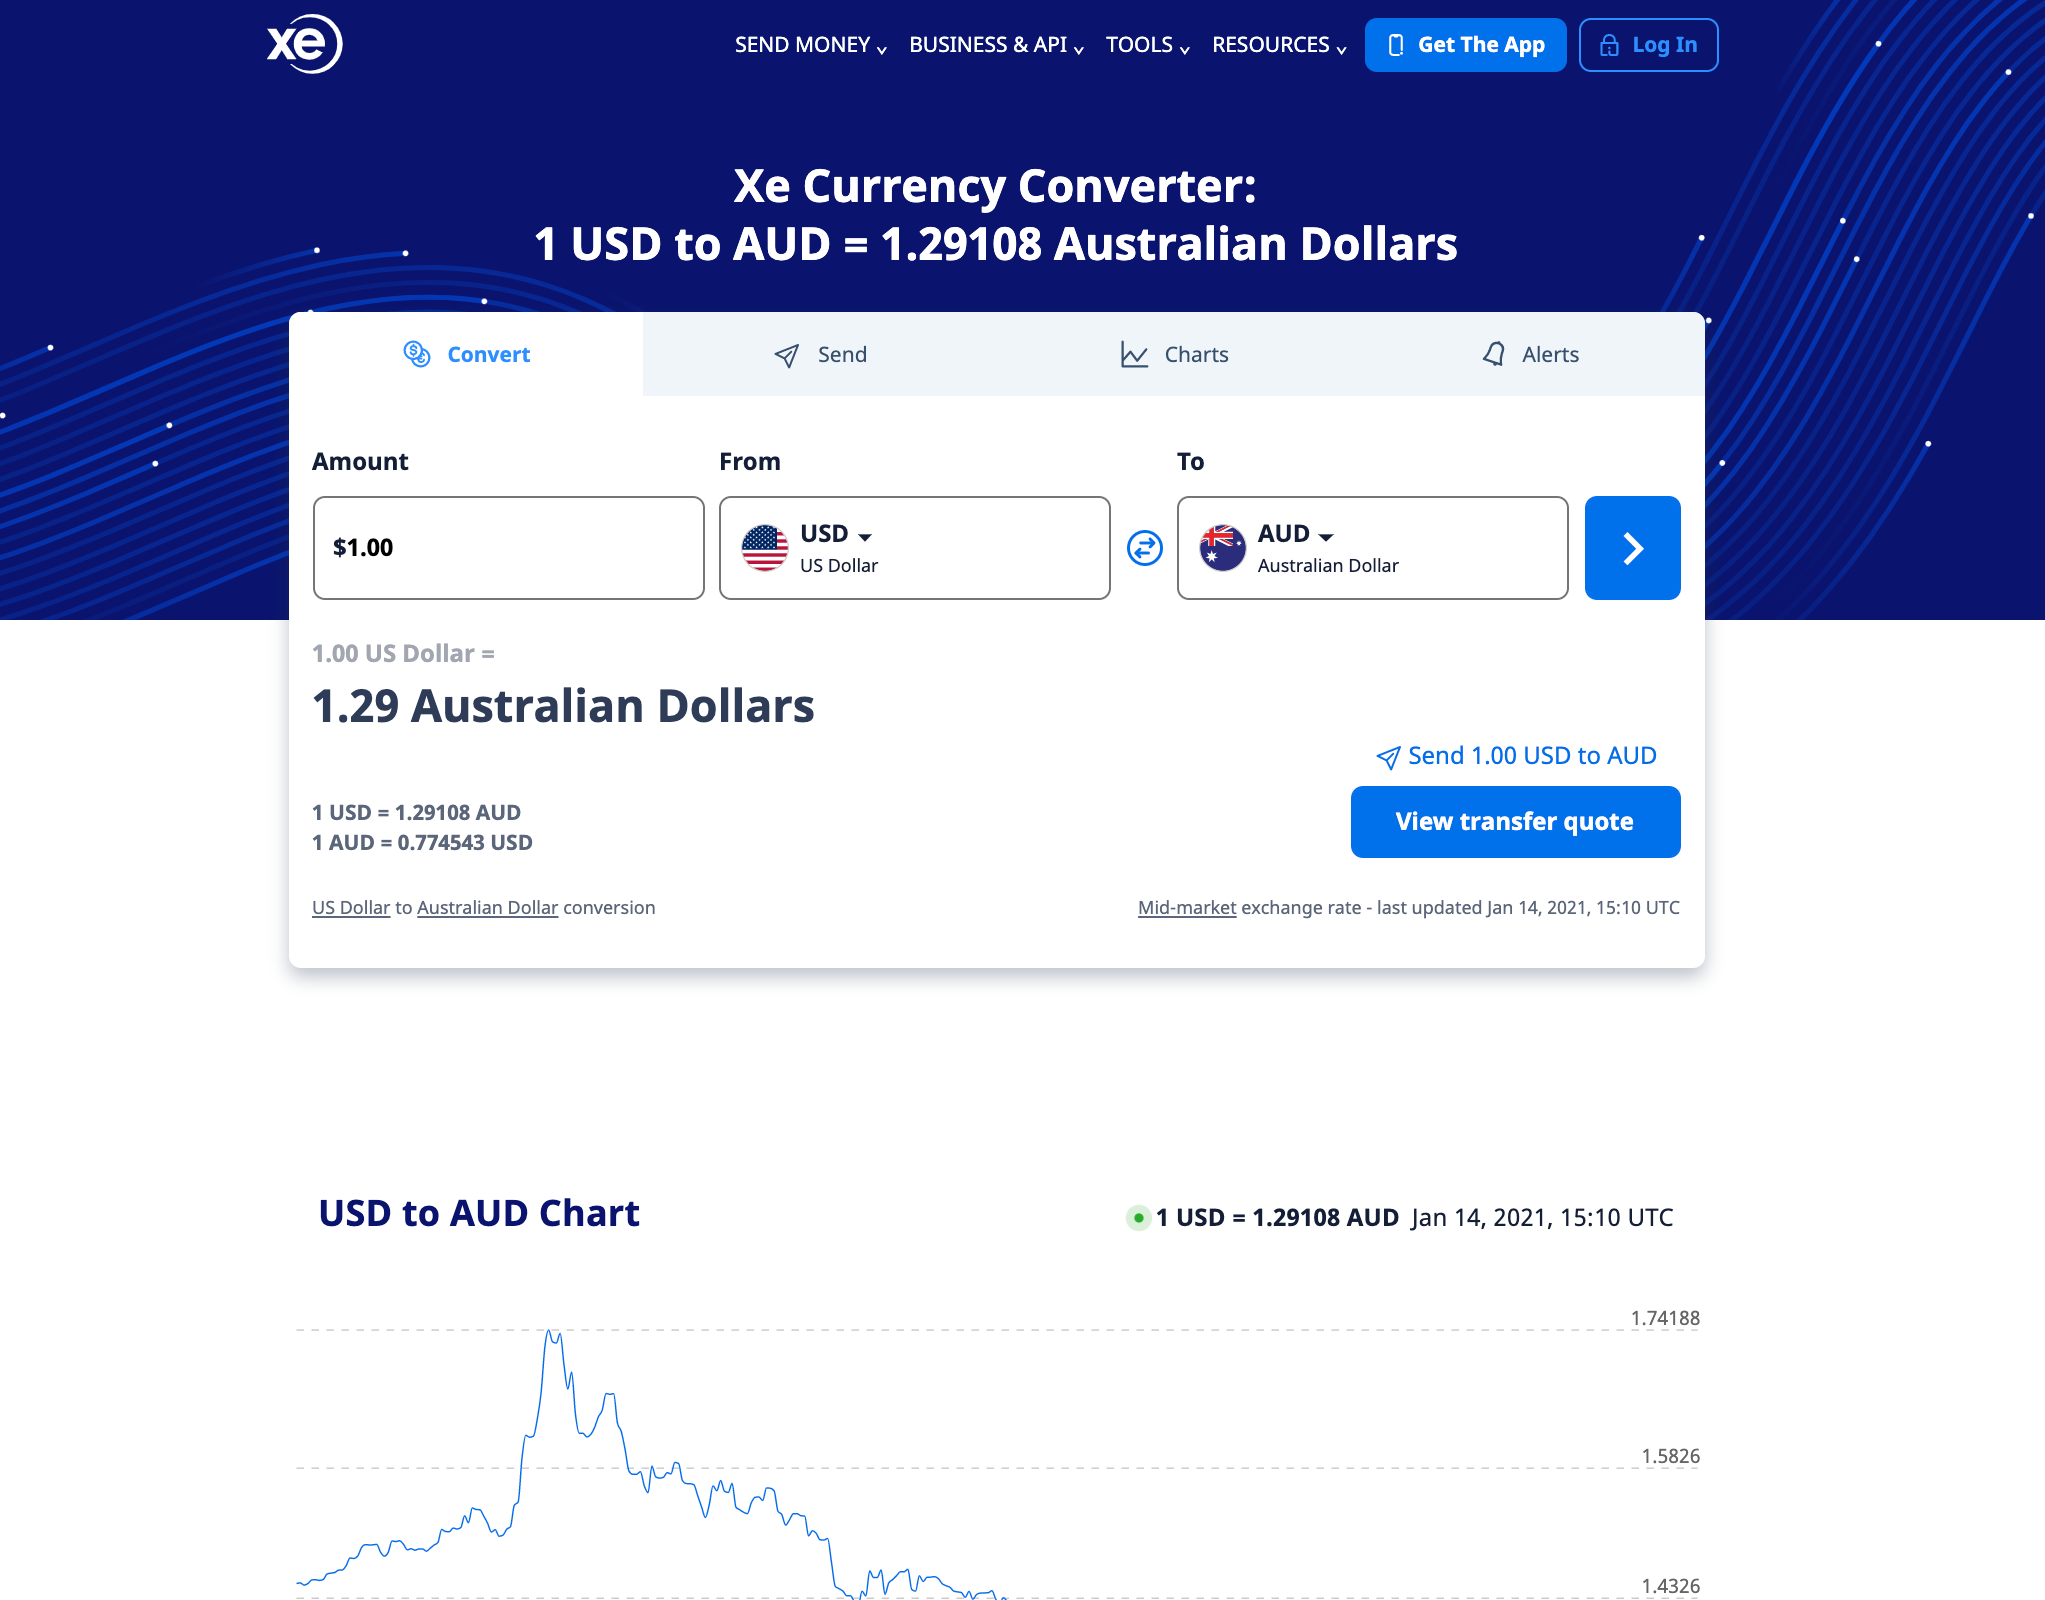Click the Xe logo in header
The height and width of the screenshot is (1600, 2045).
305,44
